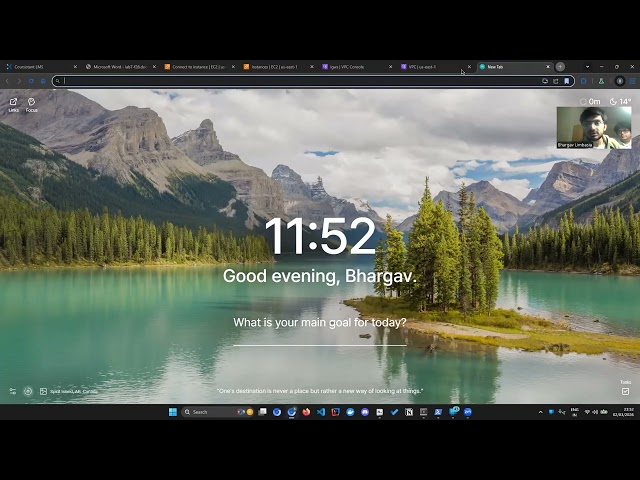Click the taskbar Search box
The image size is (640, 480).
[218, 412]
